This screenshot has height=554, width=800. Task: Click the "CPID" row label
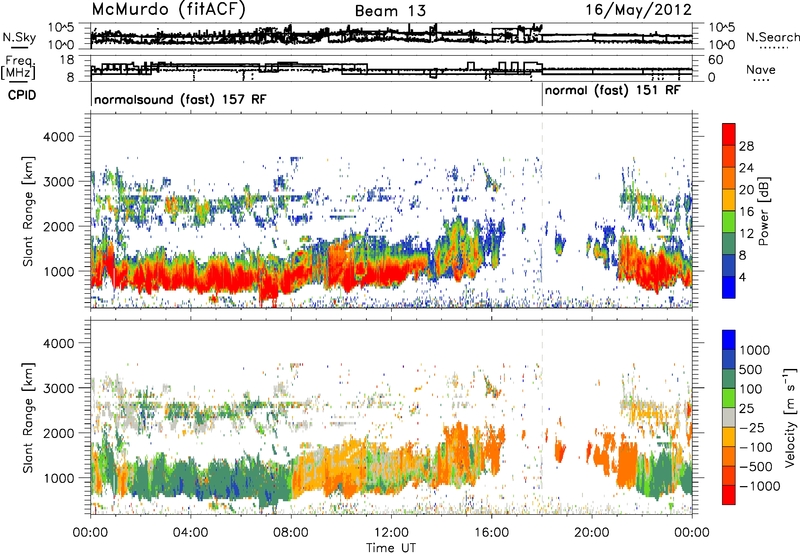coord(22,95)
